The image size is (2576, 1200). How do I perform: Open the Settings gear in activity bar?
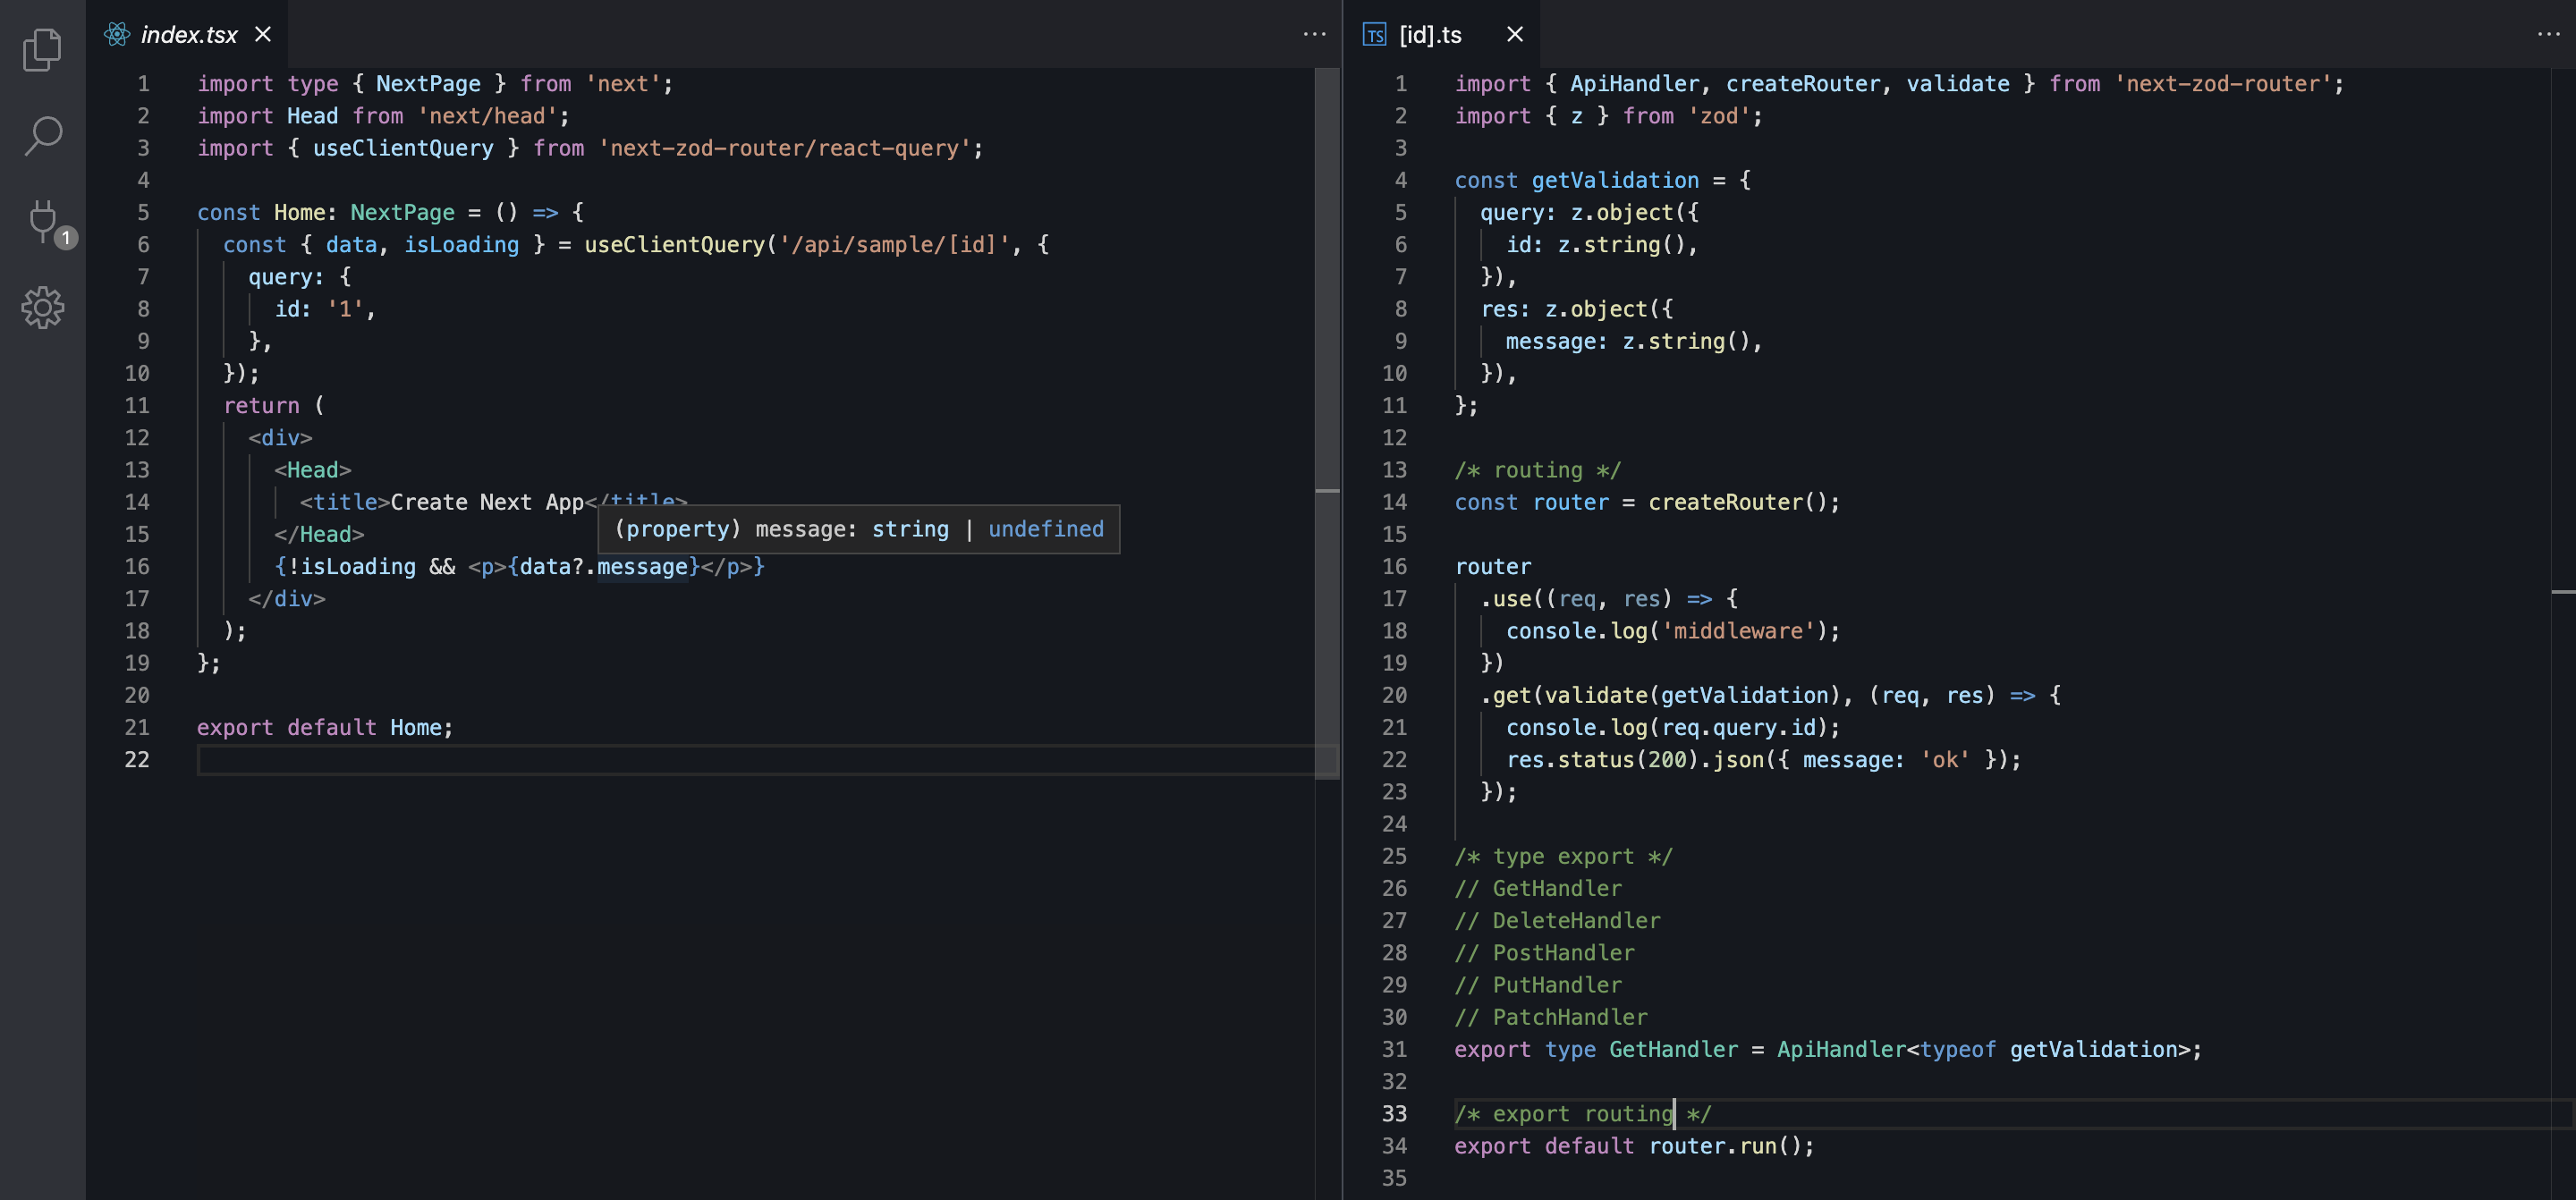(42, 307)
